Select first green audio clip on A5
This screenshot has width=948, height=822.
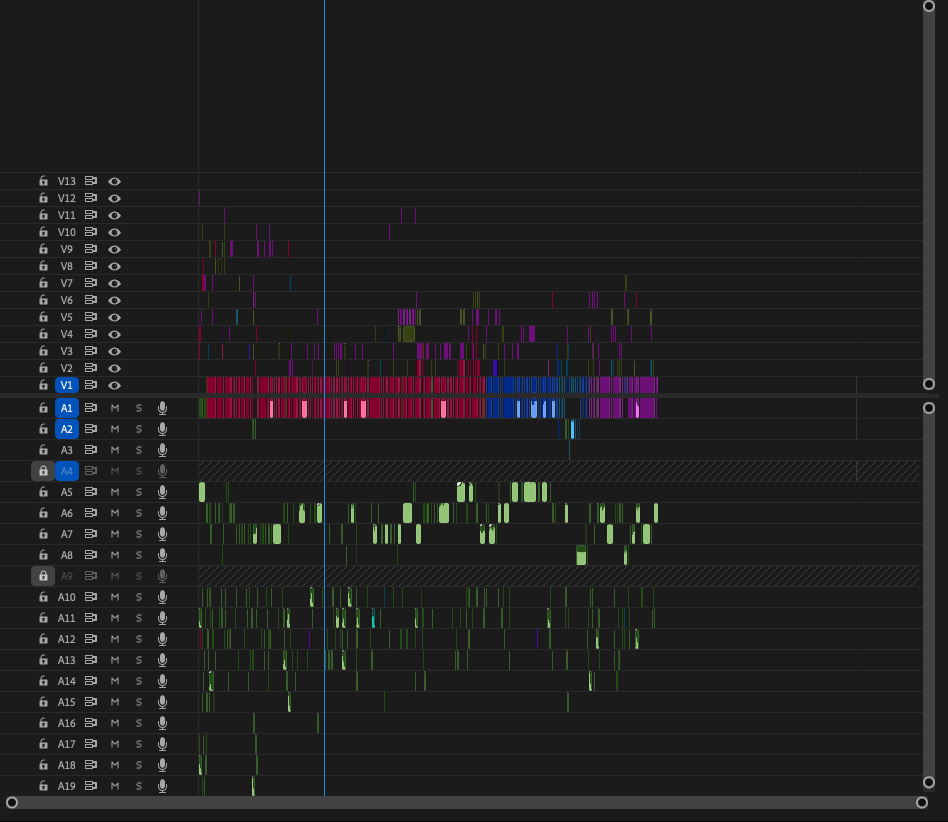point(202,492)
